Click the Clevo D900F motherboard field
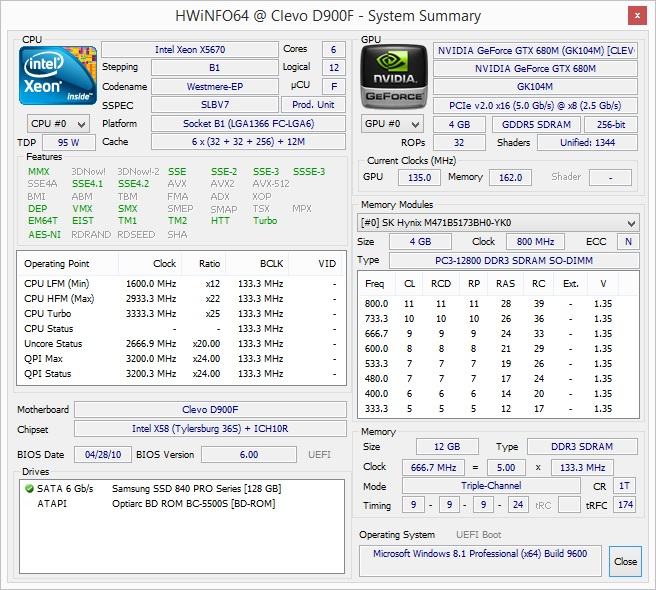656x590 pixels. coord(210,410)
